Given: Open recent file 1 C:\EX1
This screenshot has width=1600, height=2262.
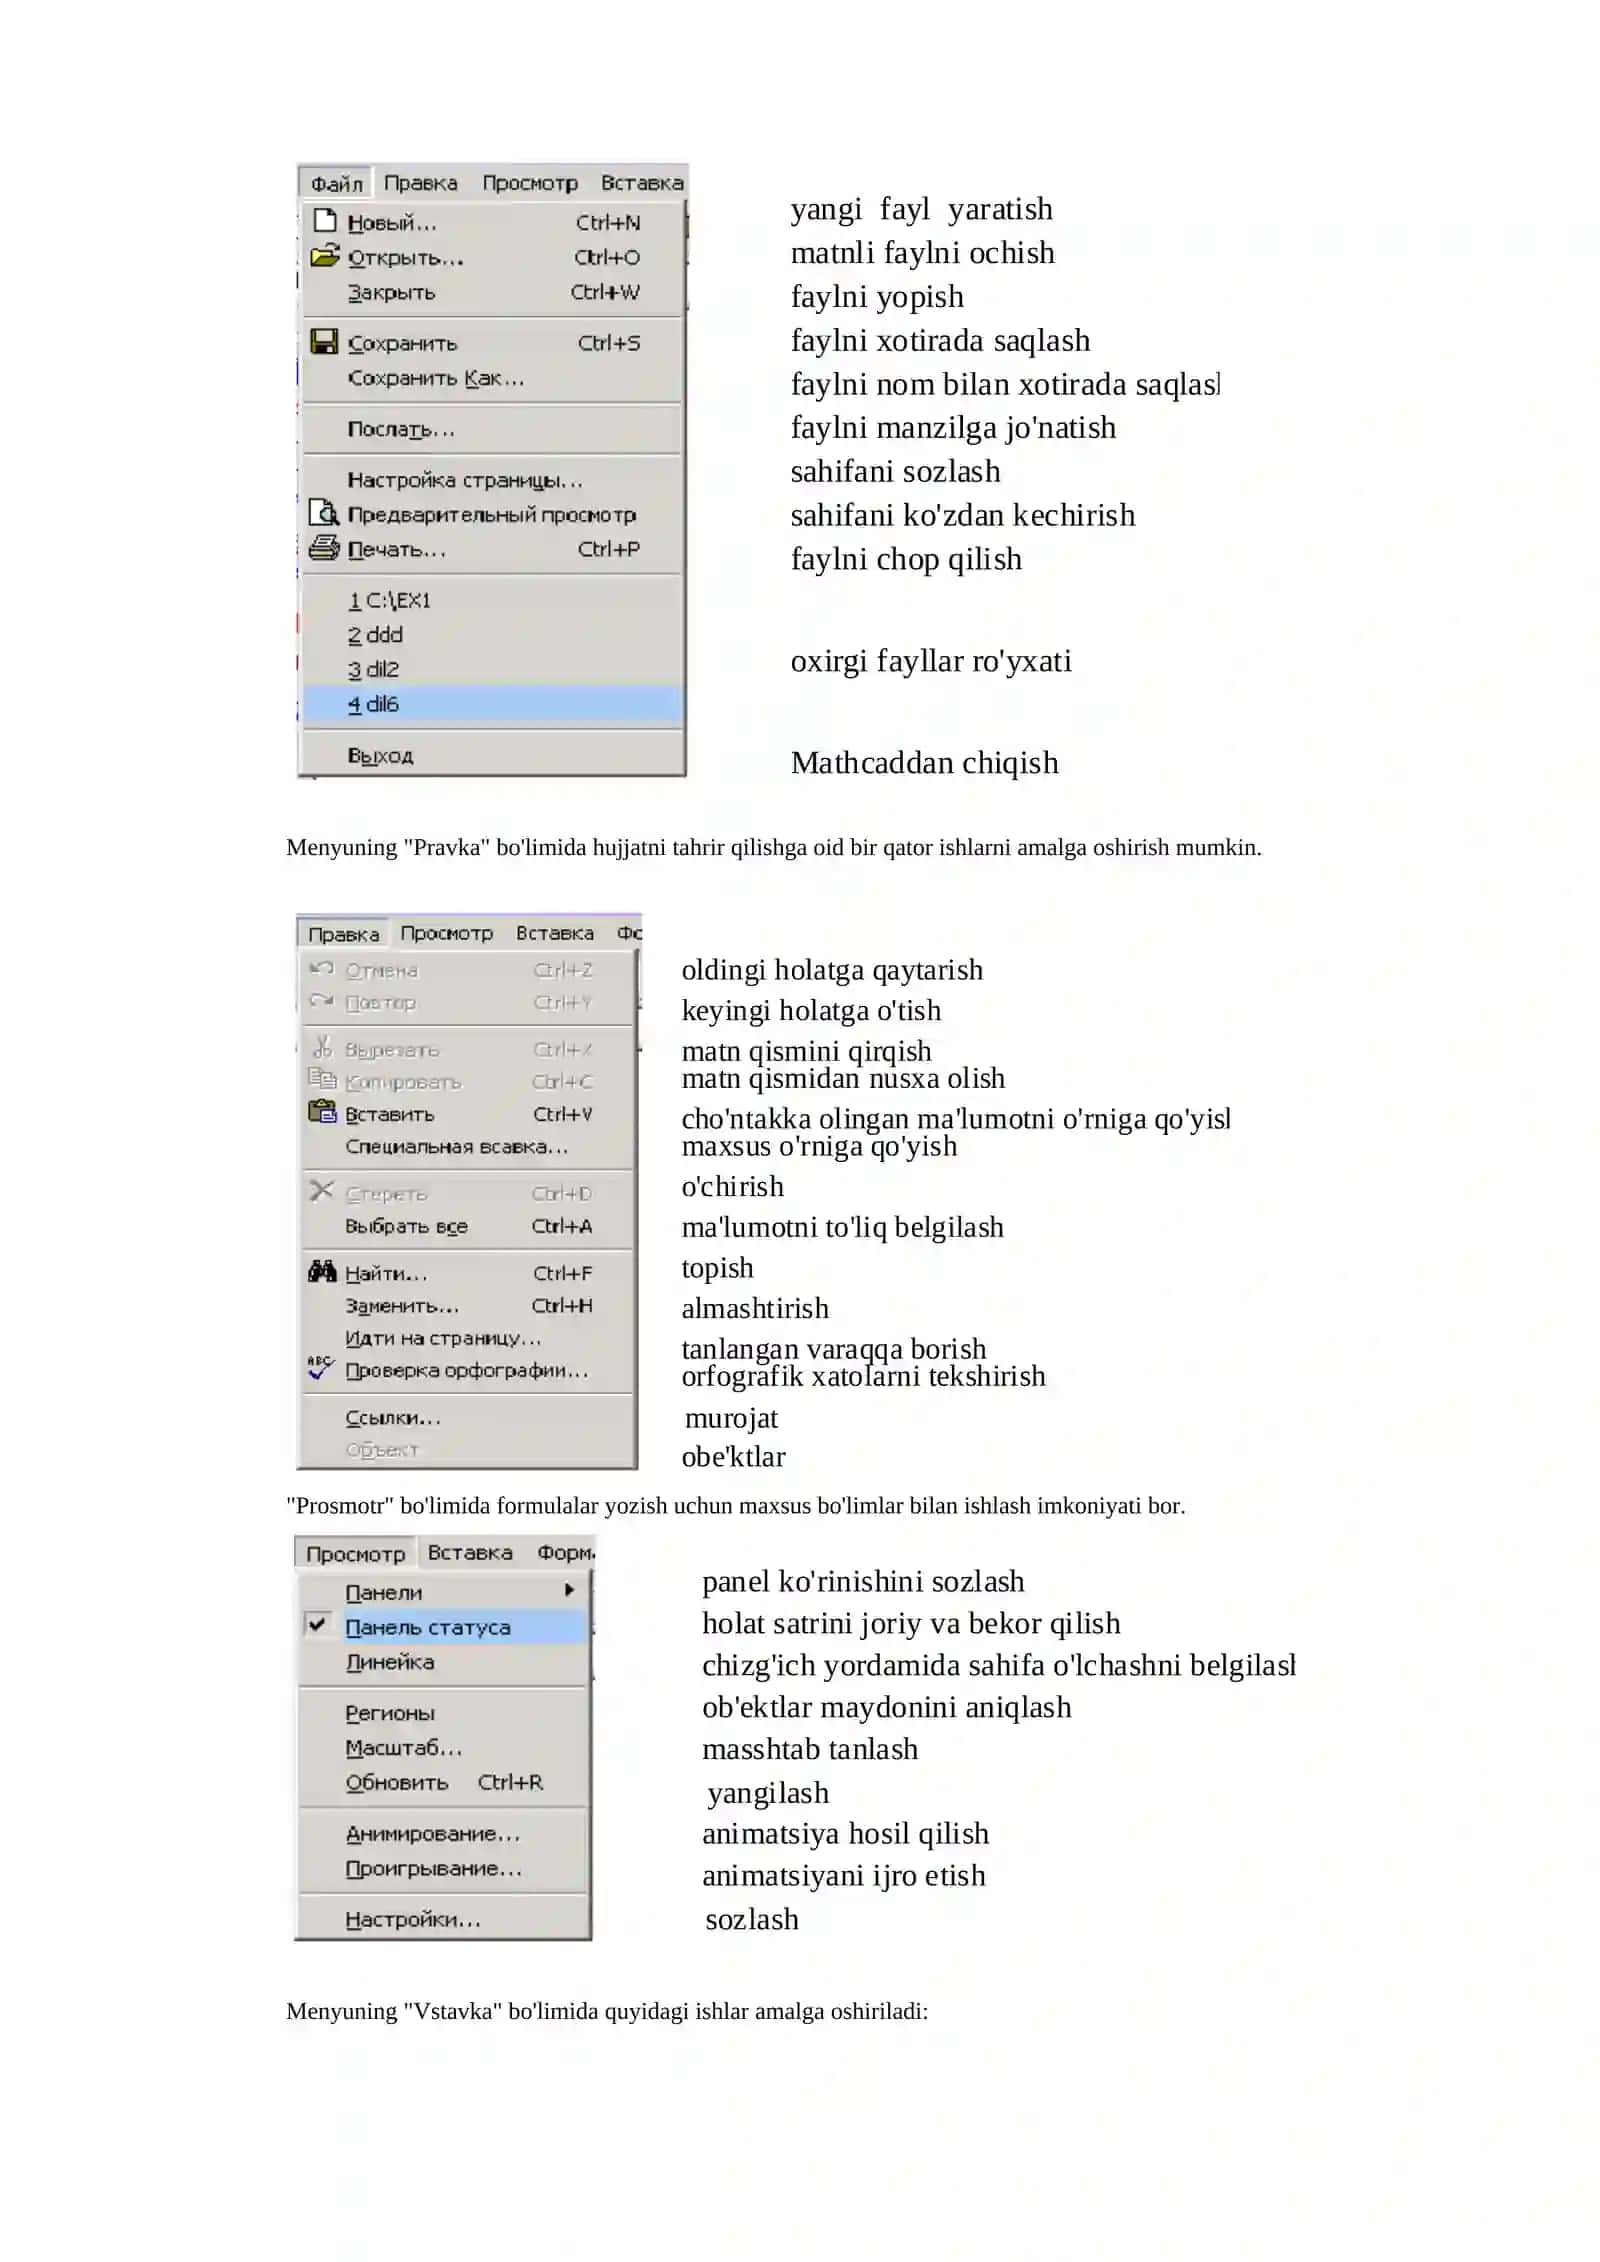Looking at the screenshot, I should coord(492,600).
